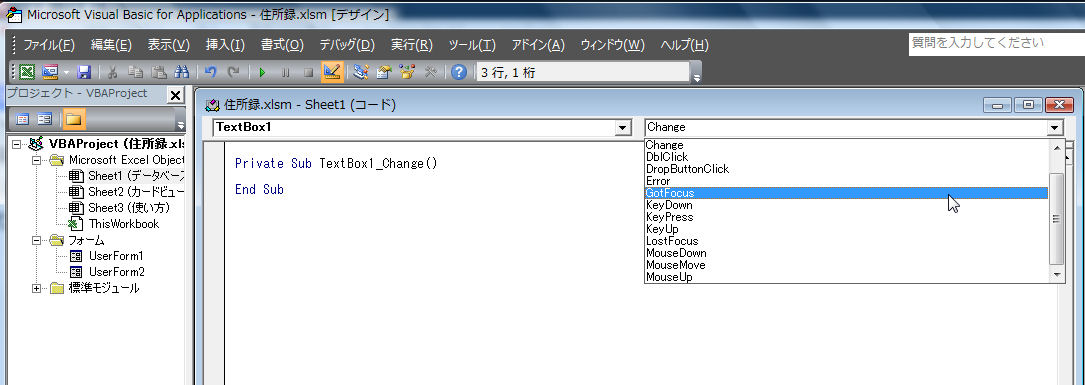1085x385 pixels.
Task: Open the ツール(T) menu
Action: pos(472,45)
